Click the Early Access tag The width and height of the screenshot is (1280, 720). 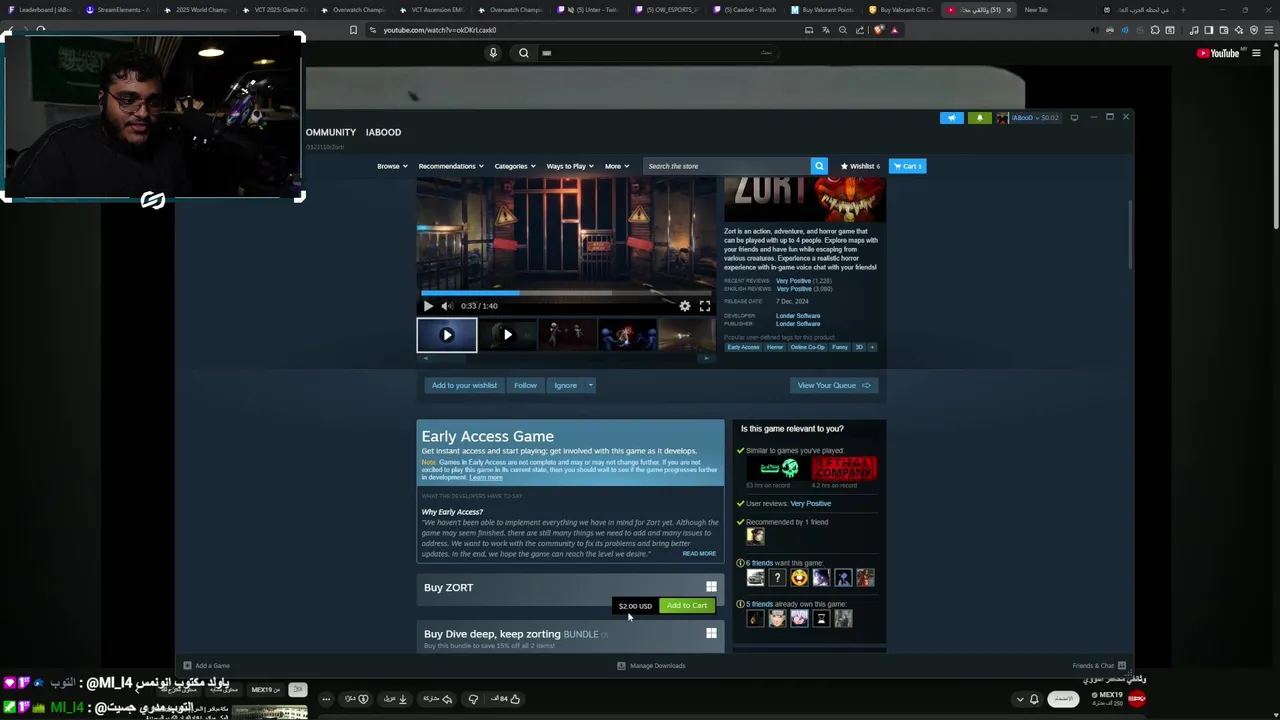click(743, 347)
